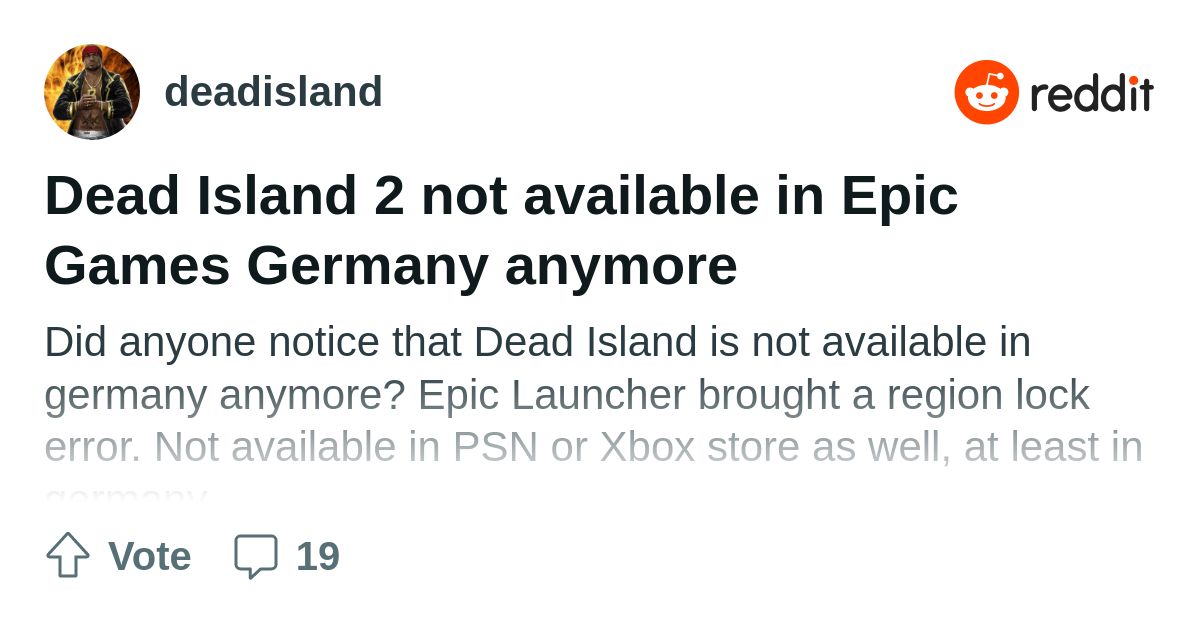
Task: Click 'Epic' in the post title
Action: pos(899,196)
